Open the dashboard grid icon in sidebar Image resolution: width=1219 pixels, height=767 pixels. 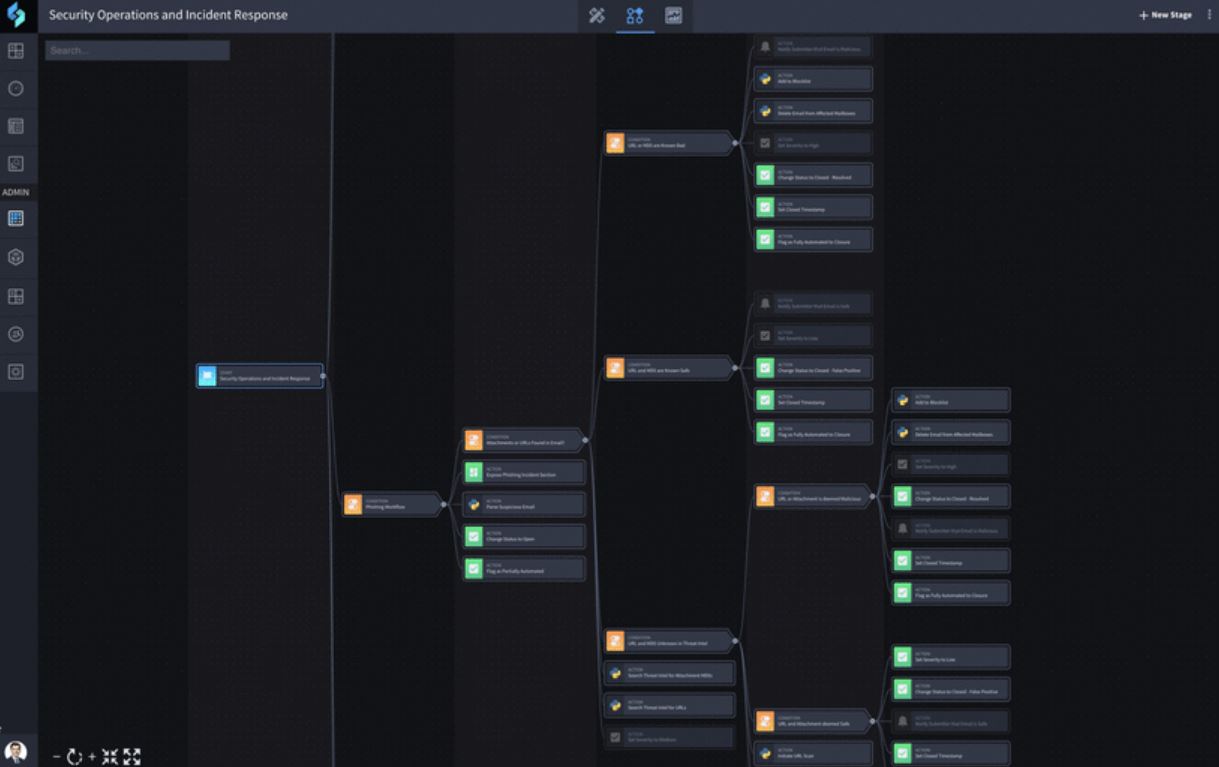[x=16, y=51]
